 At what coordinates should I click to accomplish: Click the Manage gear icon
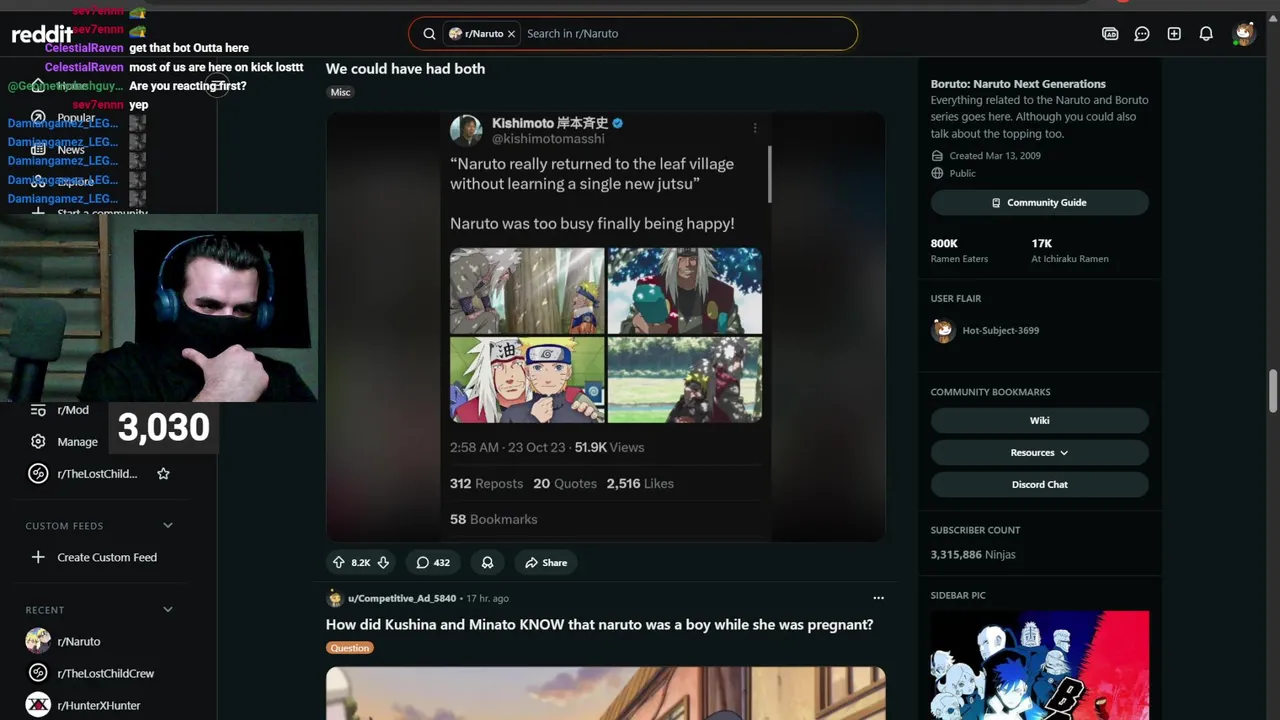[x=38, y=441]
